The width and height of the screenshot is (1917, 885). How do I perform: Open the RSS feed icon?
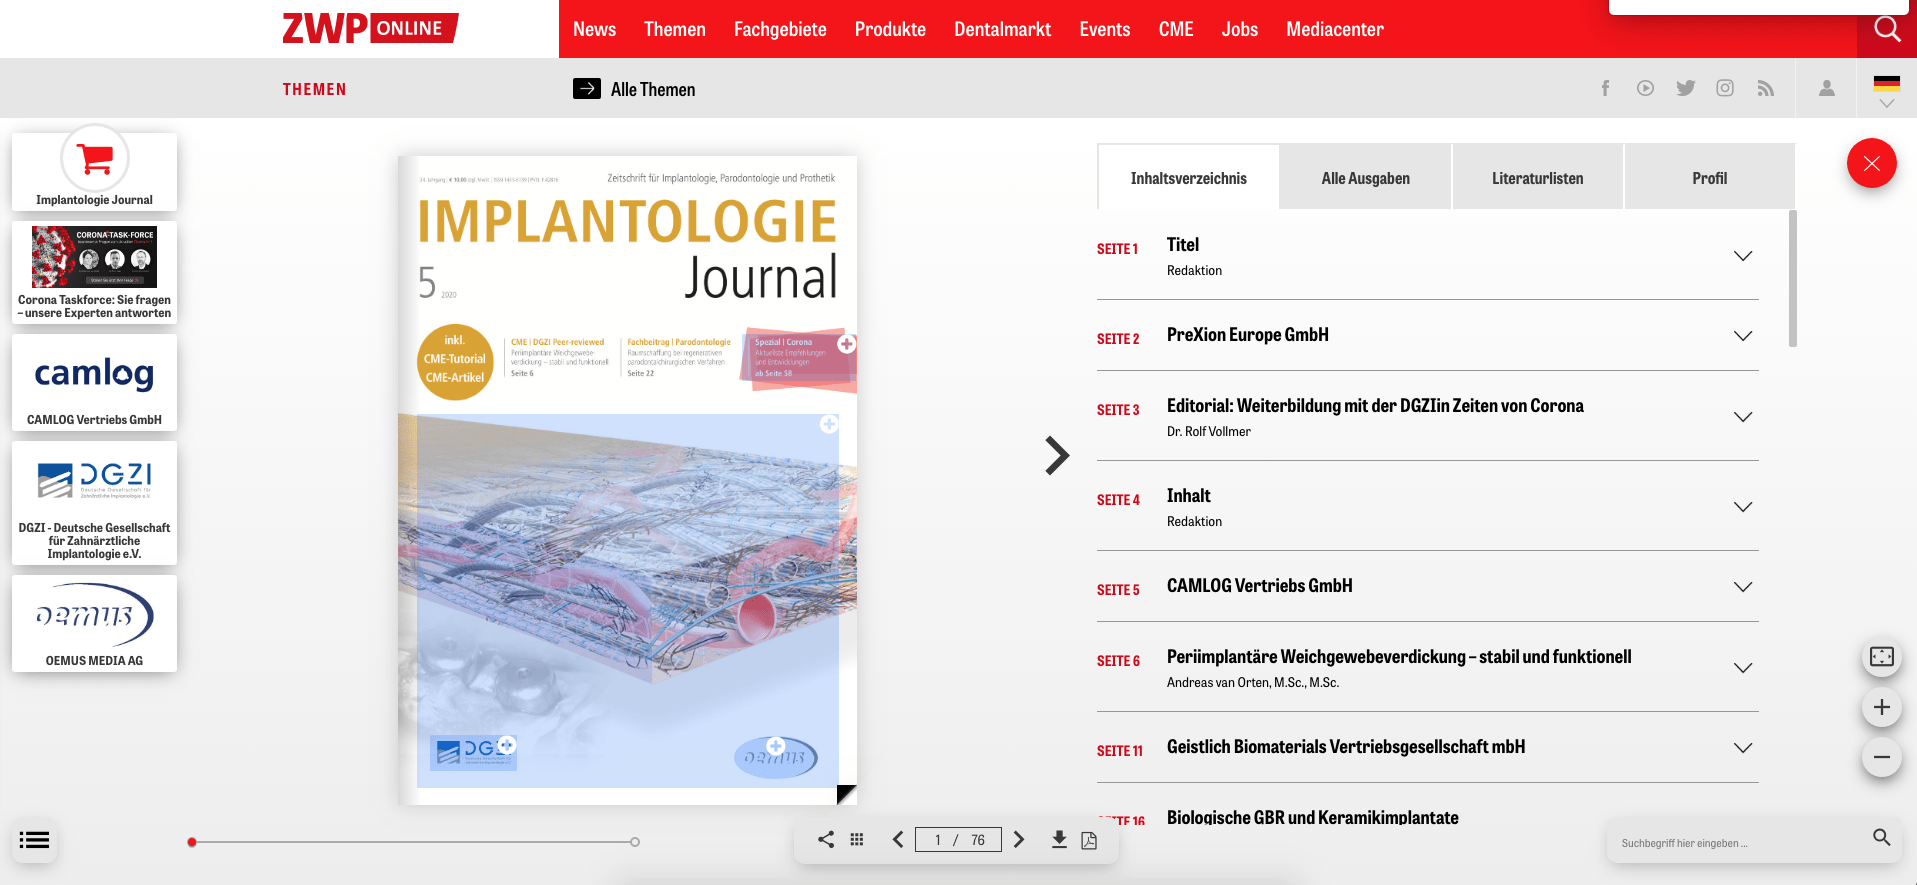click(1766, 88)
